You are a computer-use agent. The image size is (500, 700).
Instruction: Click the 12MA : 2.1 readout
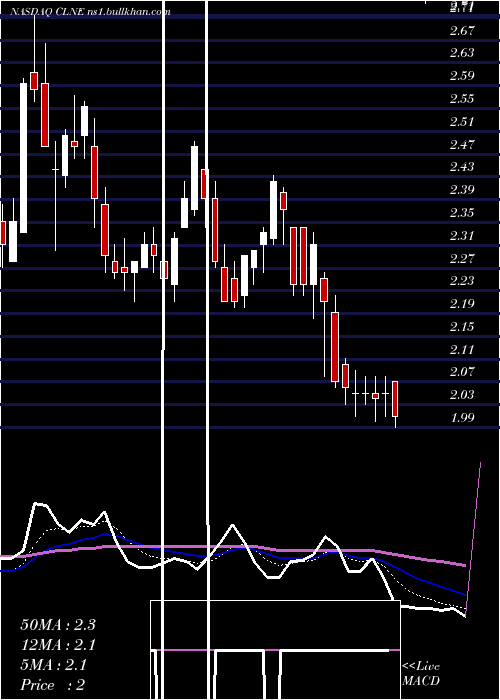(58, 645)
